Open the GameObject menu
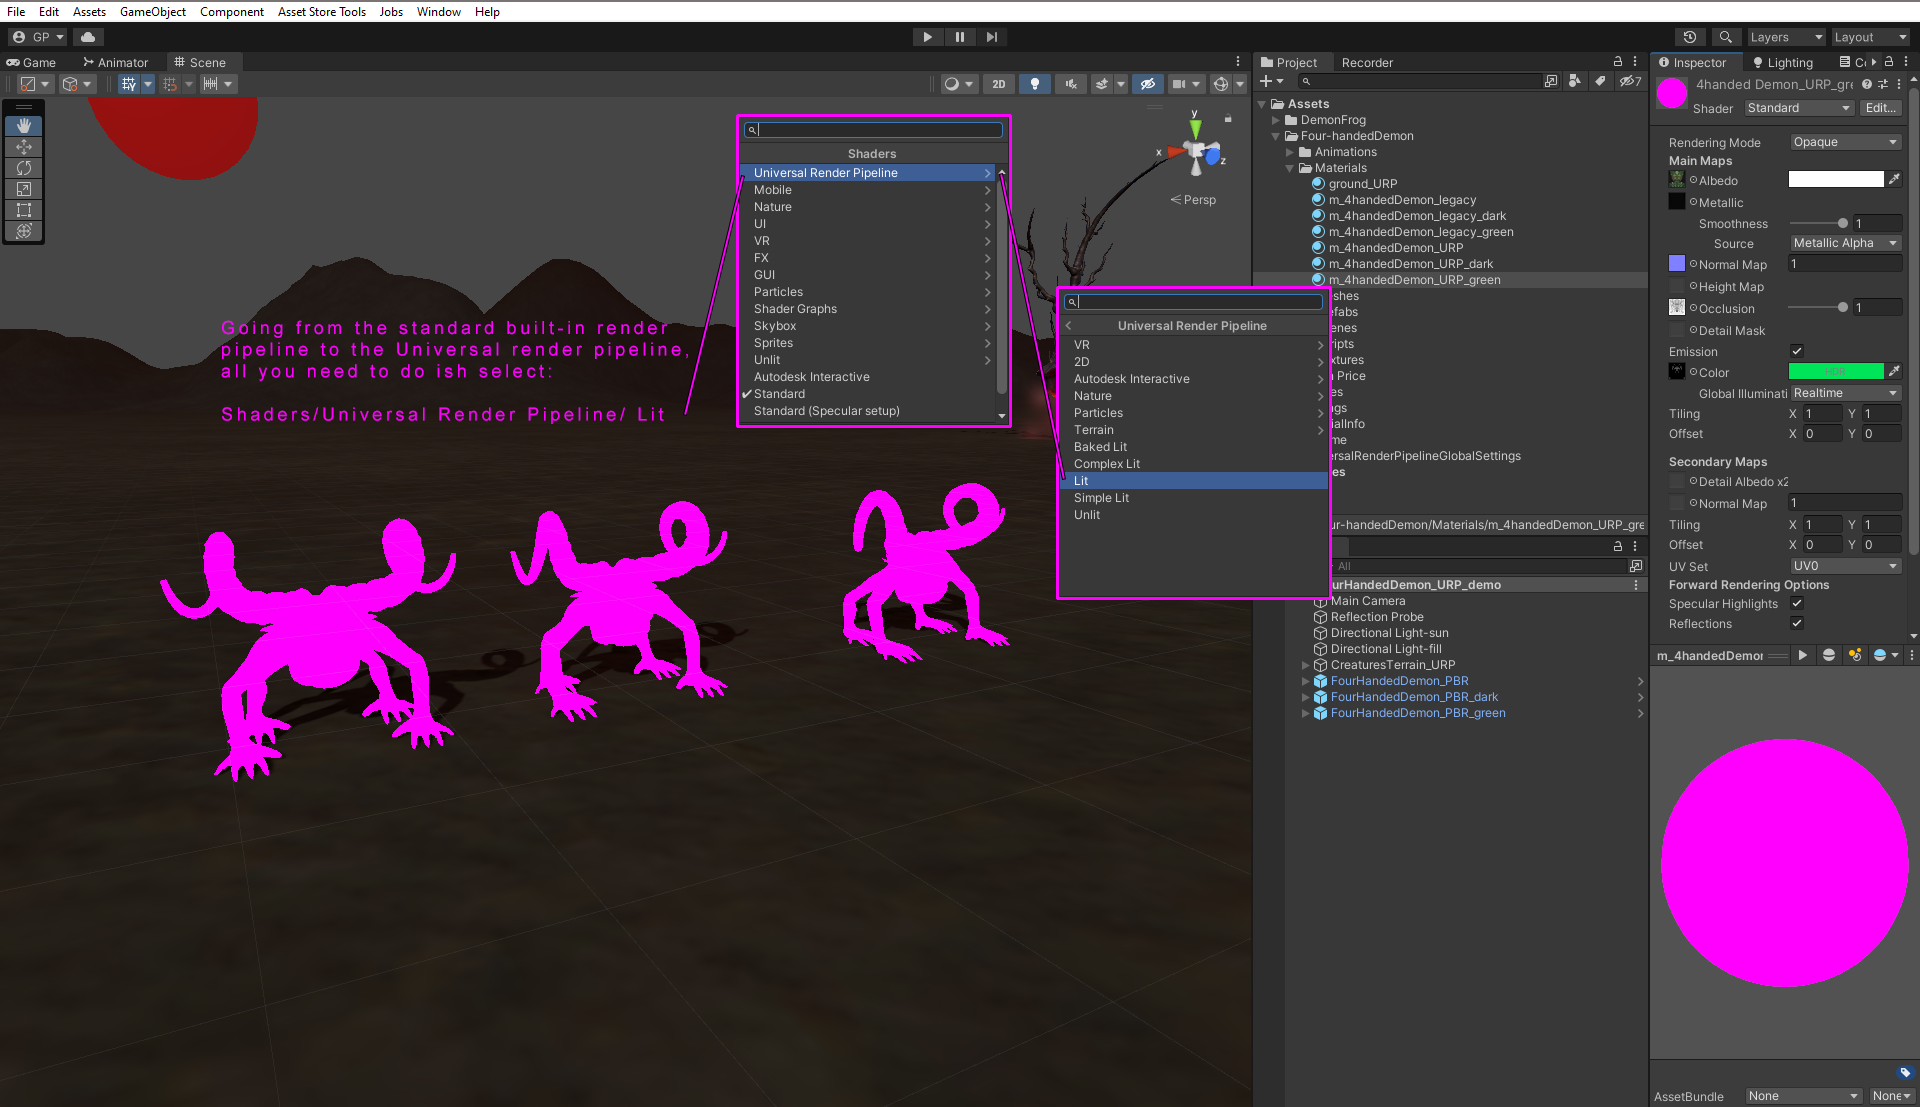The height and width of the screenshot is (1107, 1920). [152, 11]
